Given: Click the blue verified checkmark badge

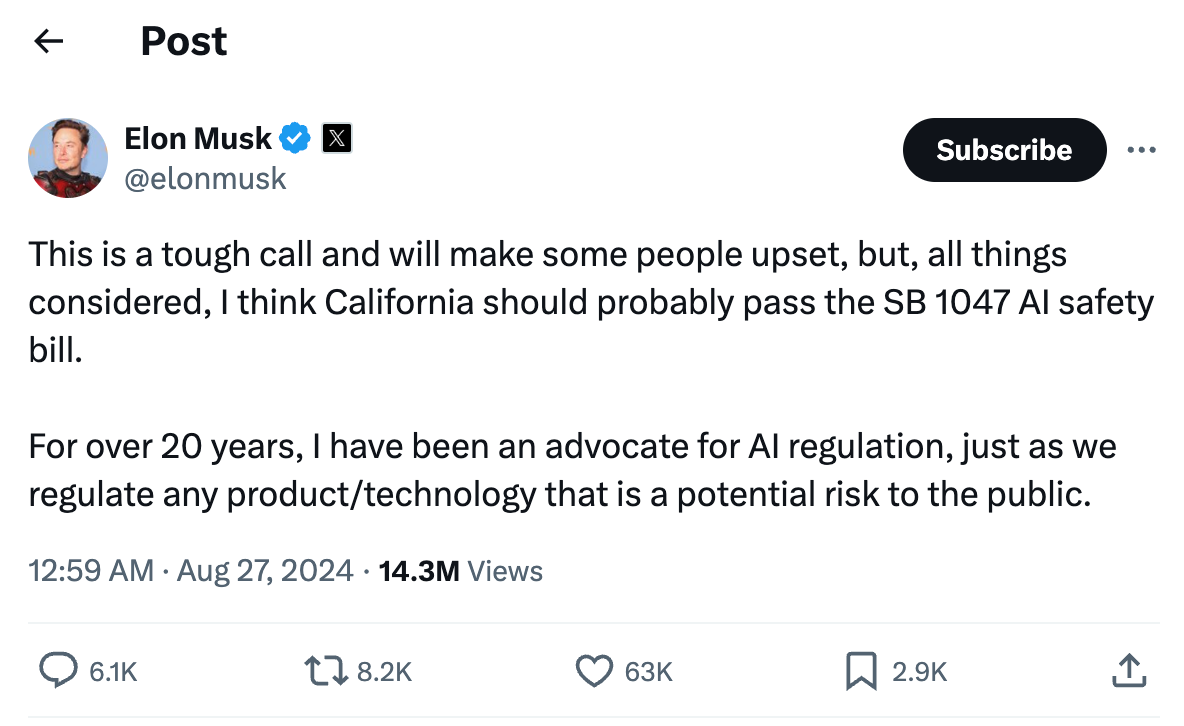Looking at the screenshot, I should tap(294, 138).
